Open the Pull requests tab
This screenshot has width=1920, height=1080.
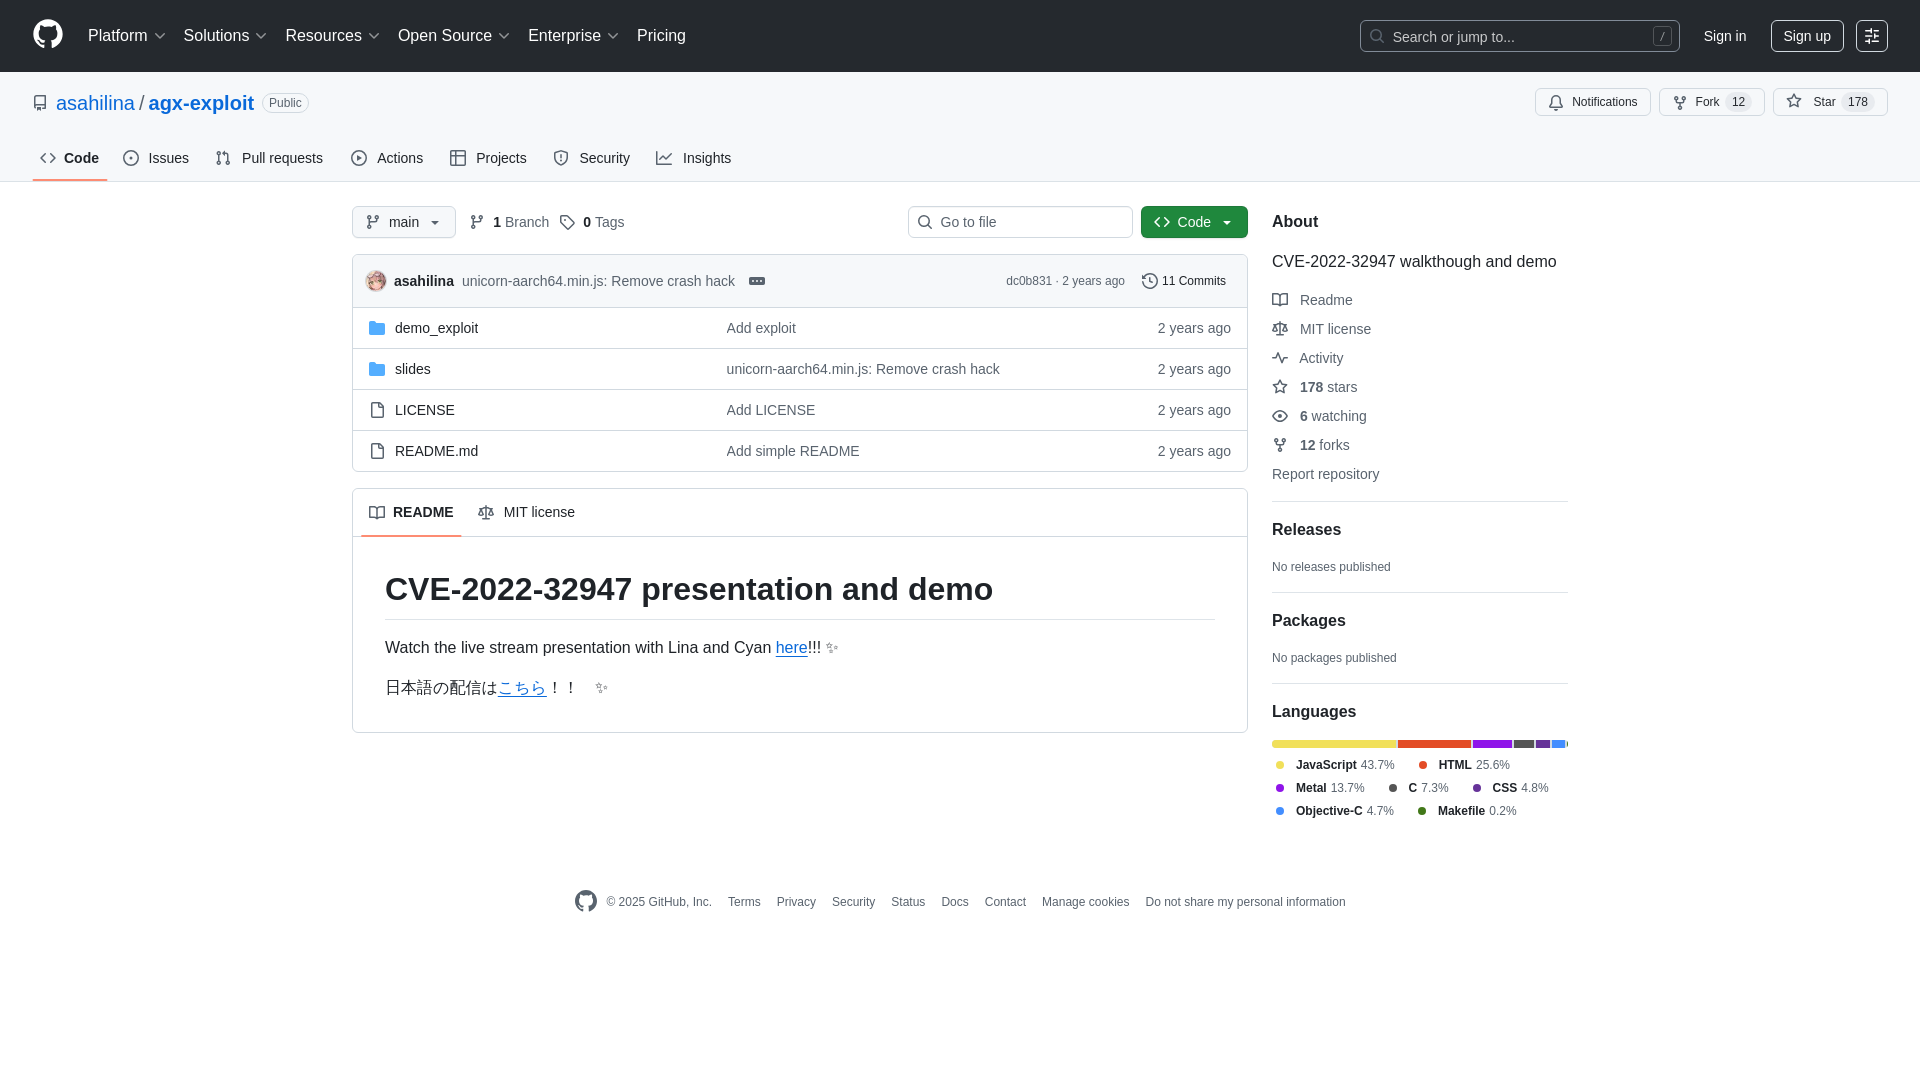269,158
